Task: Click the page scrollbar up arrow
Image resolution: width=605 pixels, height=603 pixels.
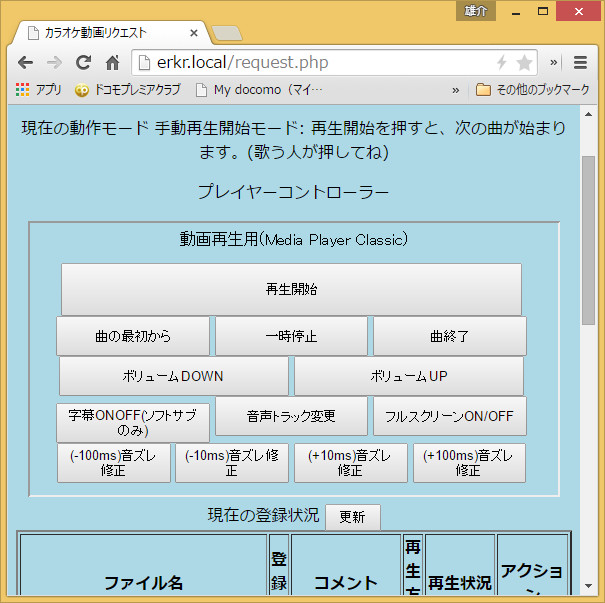Action: pos(588,114)
